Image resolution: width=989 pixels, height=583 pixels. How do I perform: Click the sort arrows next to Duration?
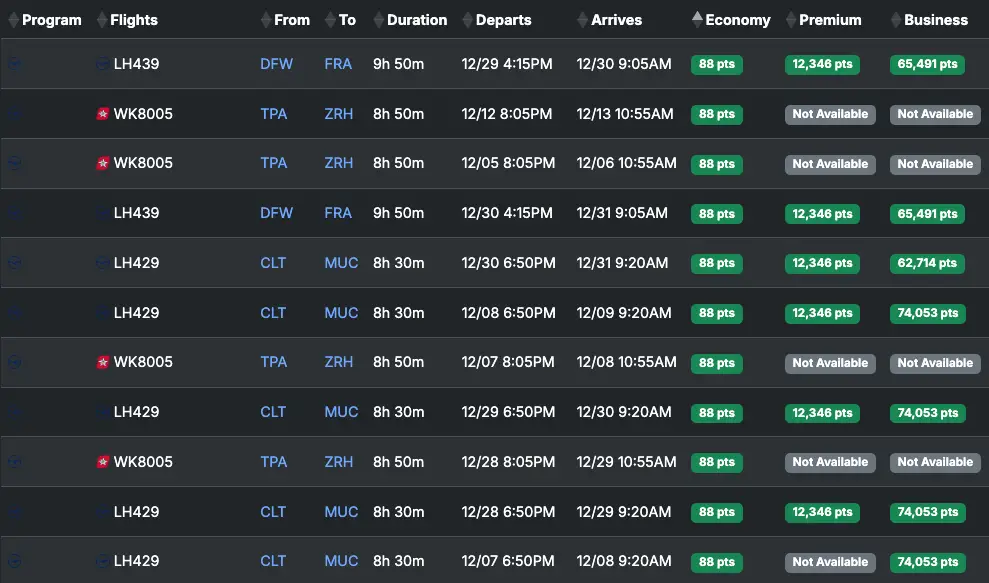point(378,20)
